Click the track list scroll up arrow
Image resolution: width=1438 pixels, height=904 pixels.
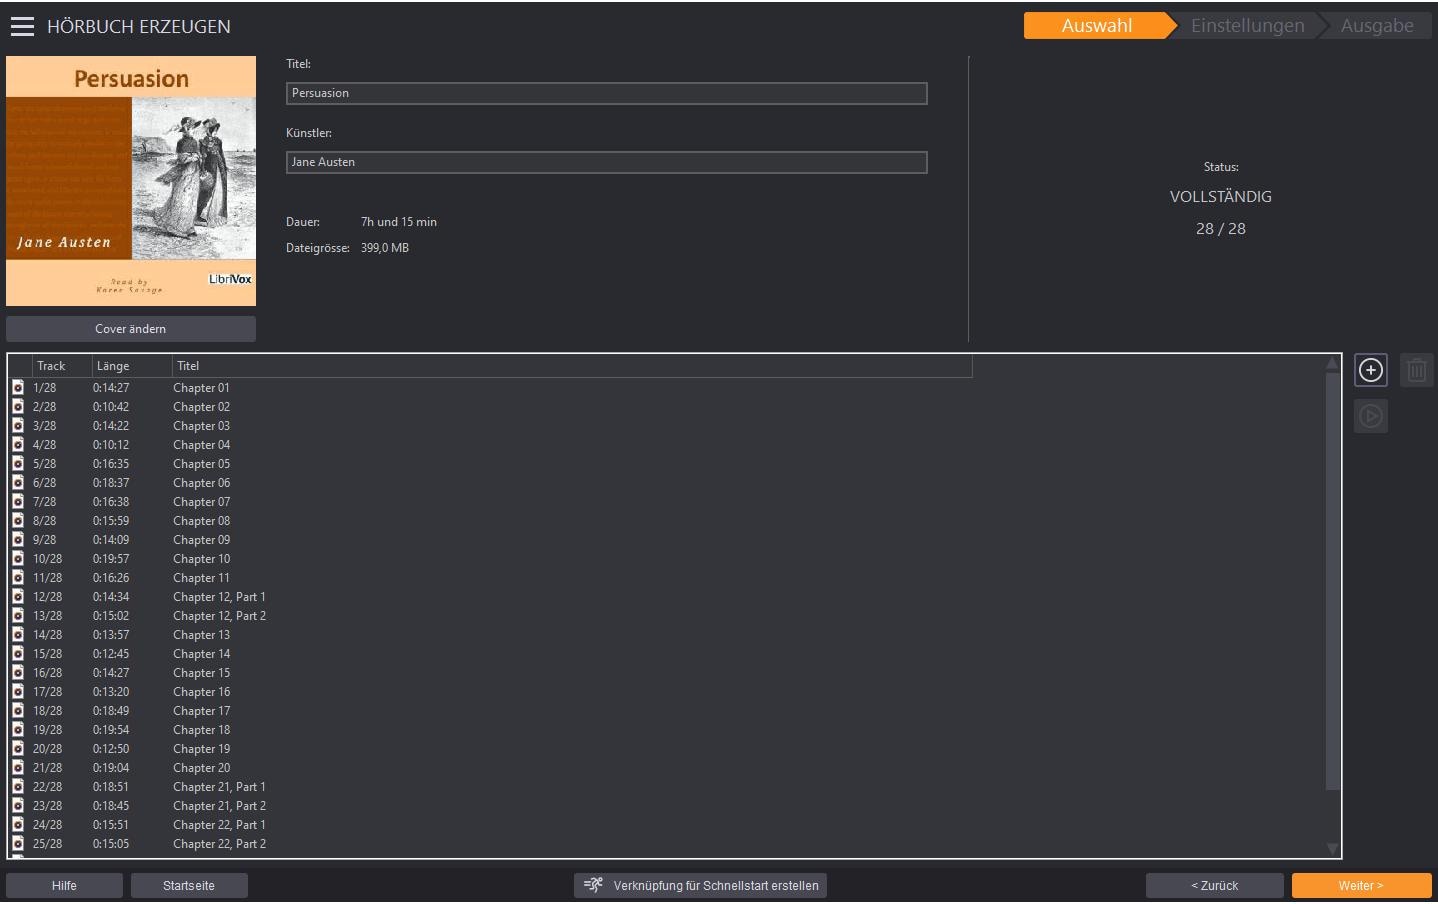pos(1332,364)
